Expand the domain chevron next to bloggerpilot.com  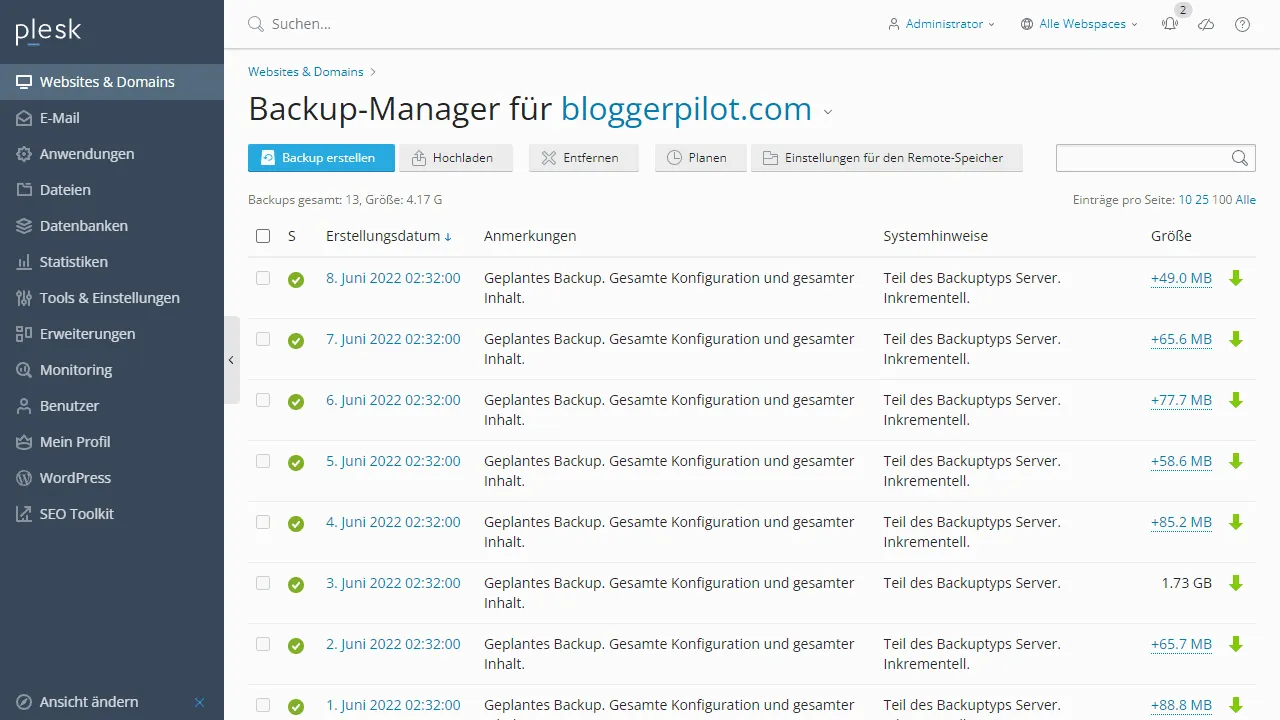(x=828, y=112)
